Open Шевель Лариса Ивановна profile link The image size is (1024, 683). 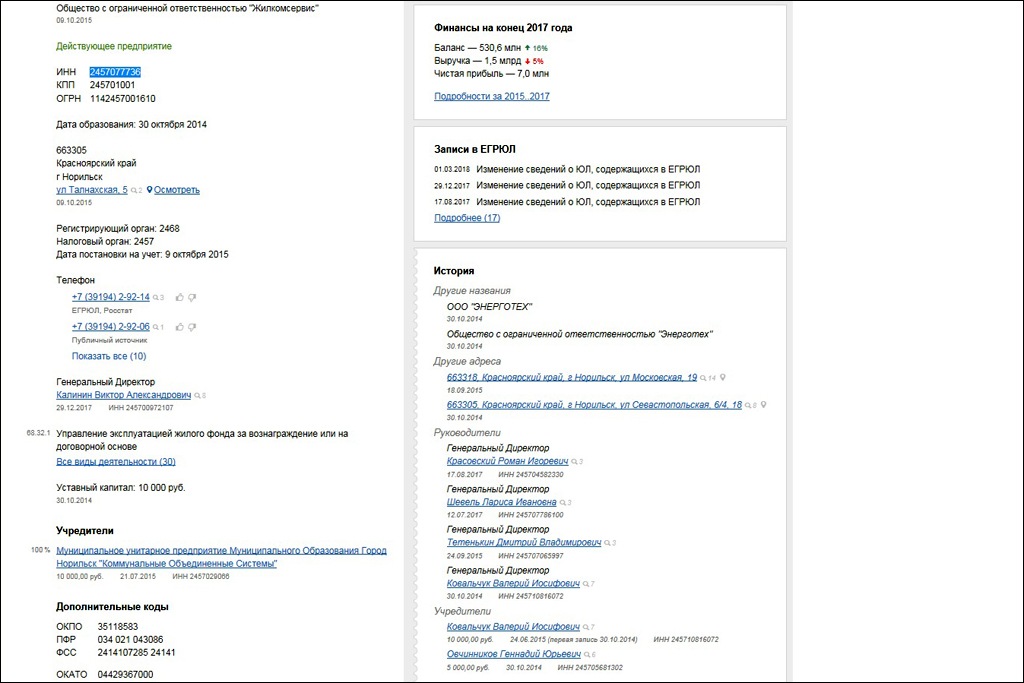(x=502, y=502)
